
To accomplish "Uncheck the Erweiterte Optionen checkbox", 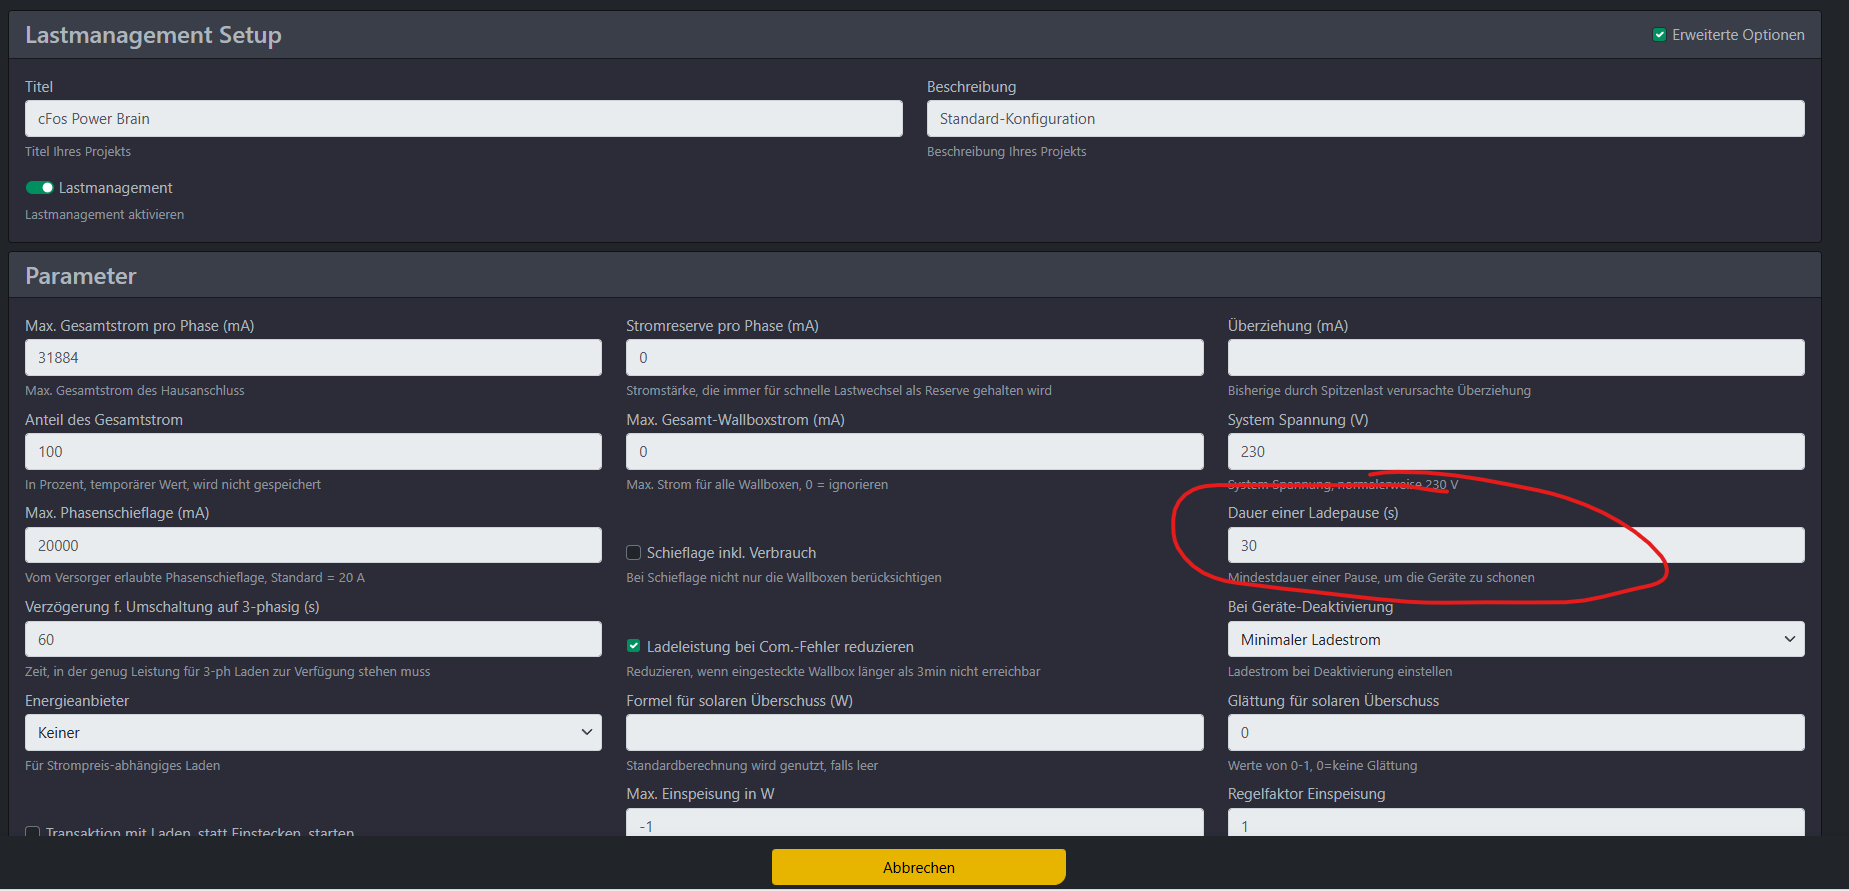I will point(1659,35).
